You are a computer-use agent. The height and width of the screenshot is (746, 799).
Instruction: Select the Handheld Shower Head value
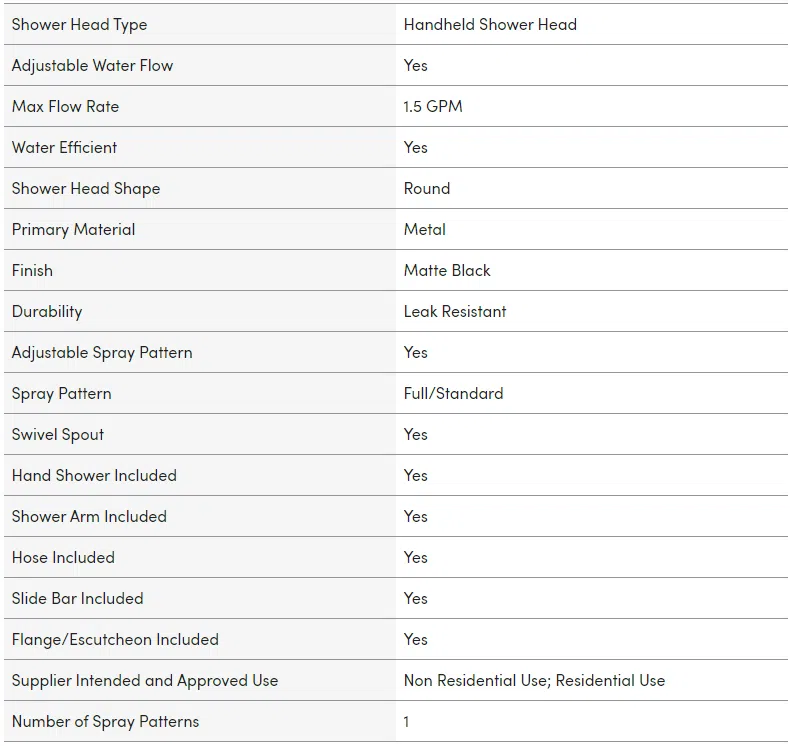click(x=490, y=24)
